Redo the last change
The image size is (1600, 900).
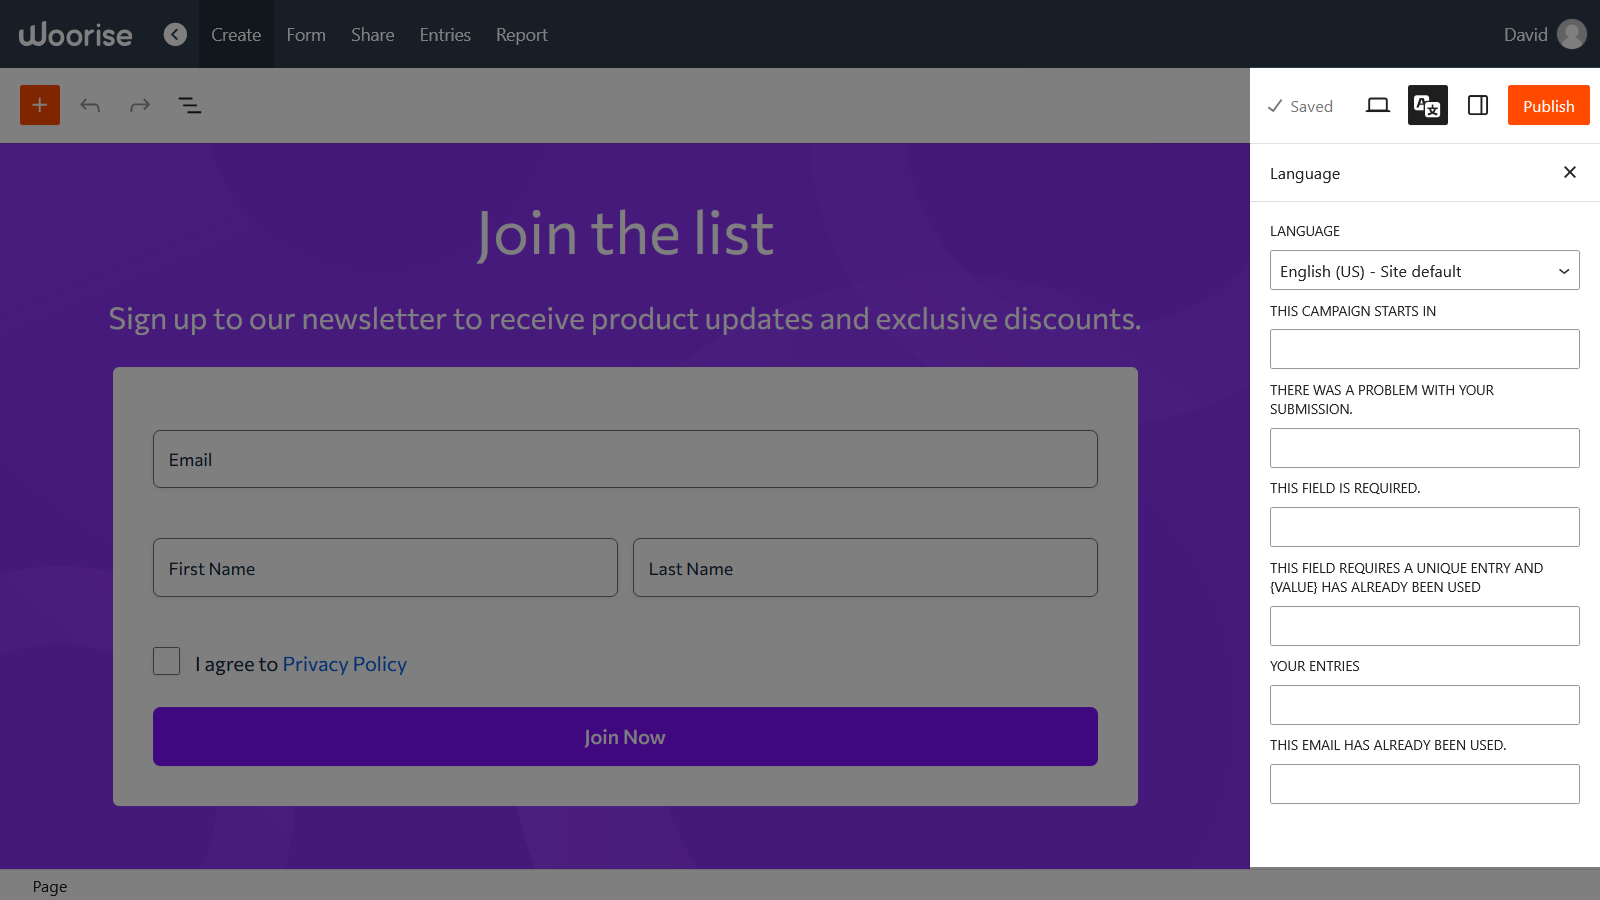[x=140, y=105]
